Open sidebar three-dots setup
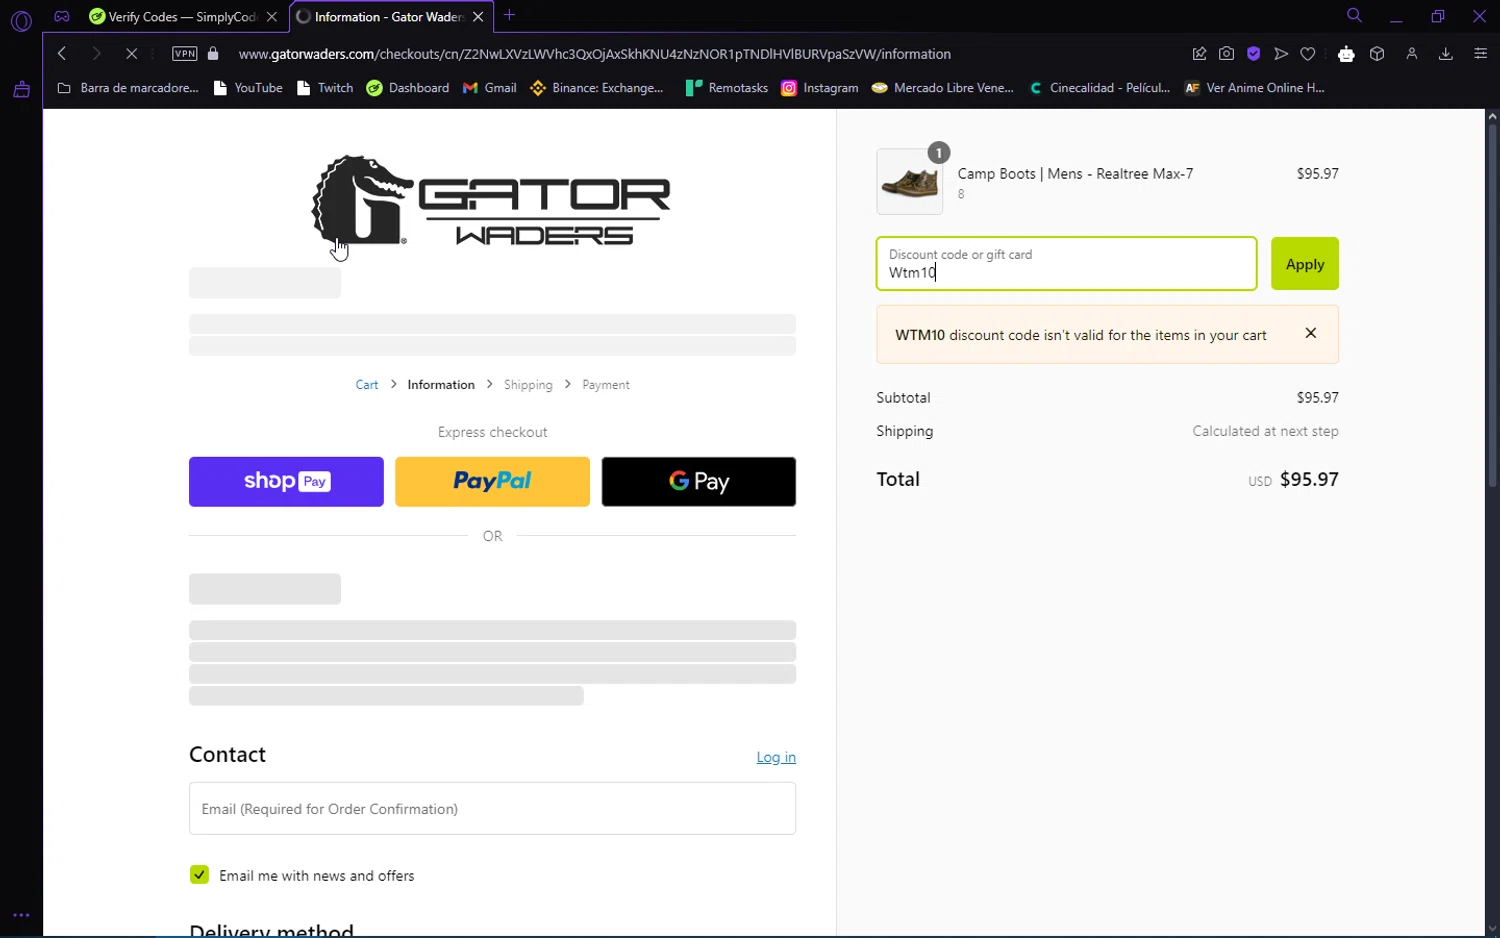The height and width of the screenshot is (938, 1500). [x=21, y=915]
